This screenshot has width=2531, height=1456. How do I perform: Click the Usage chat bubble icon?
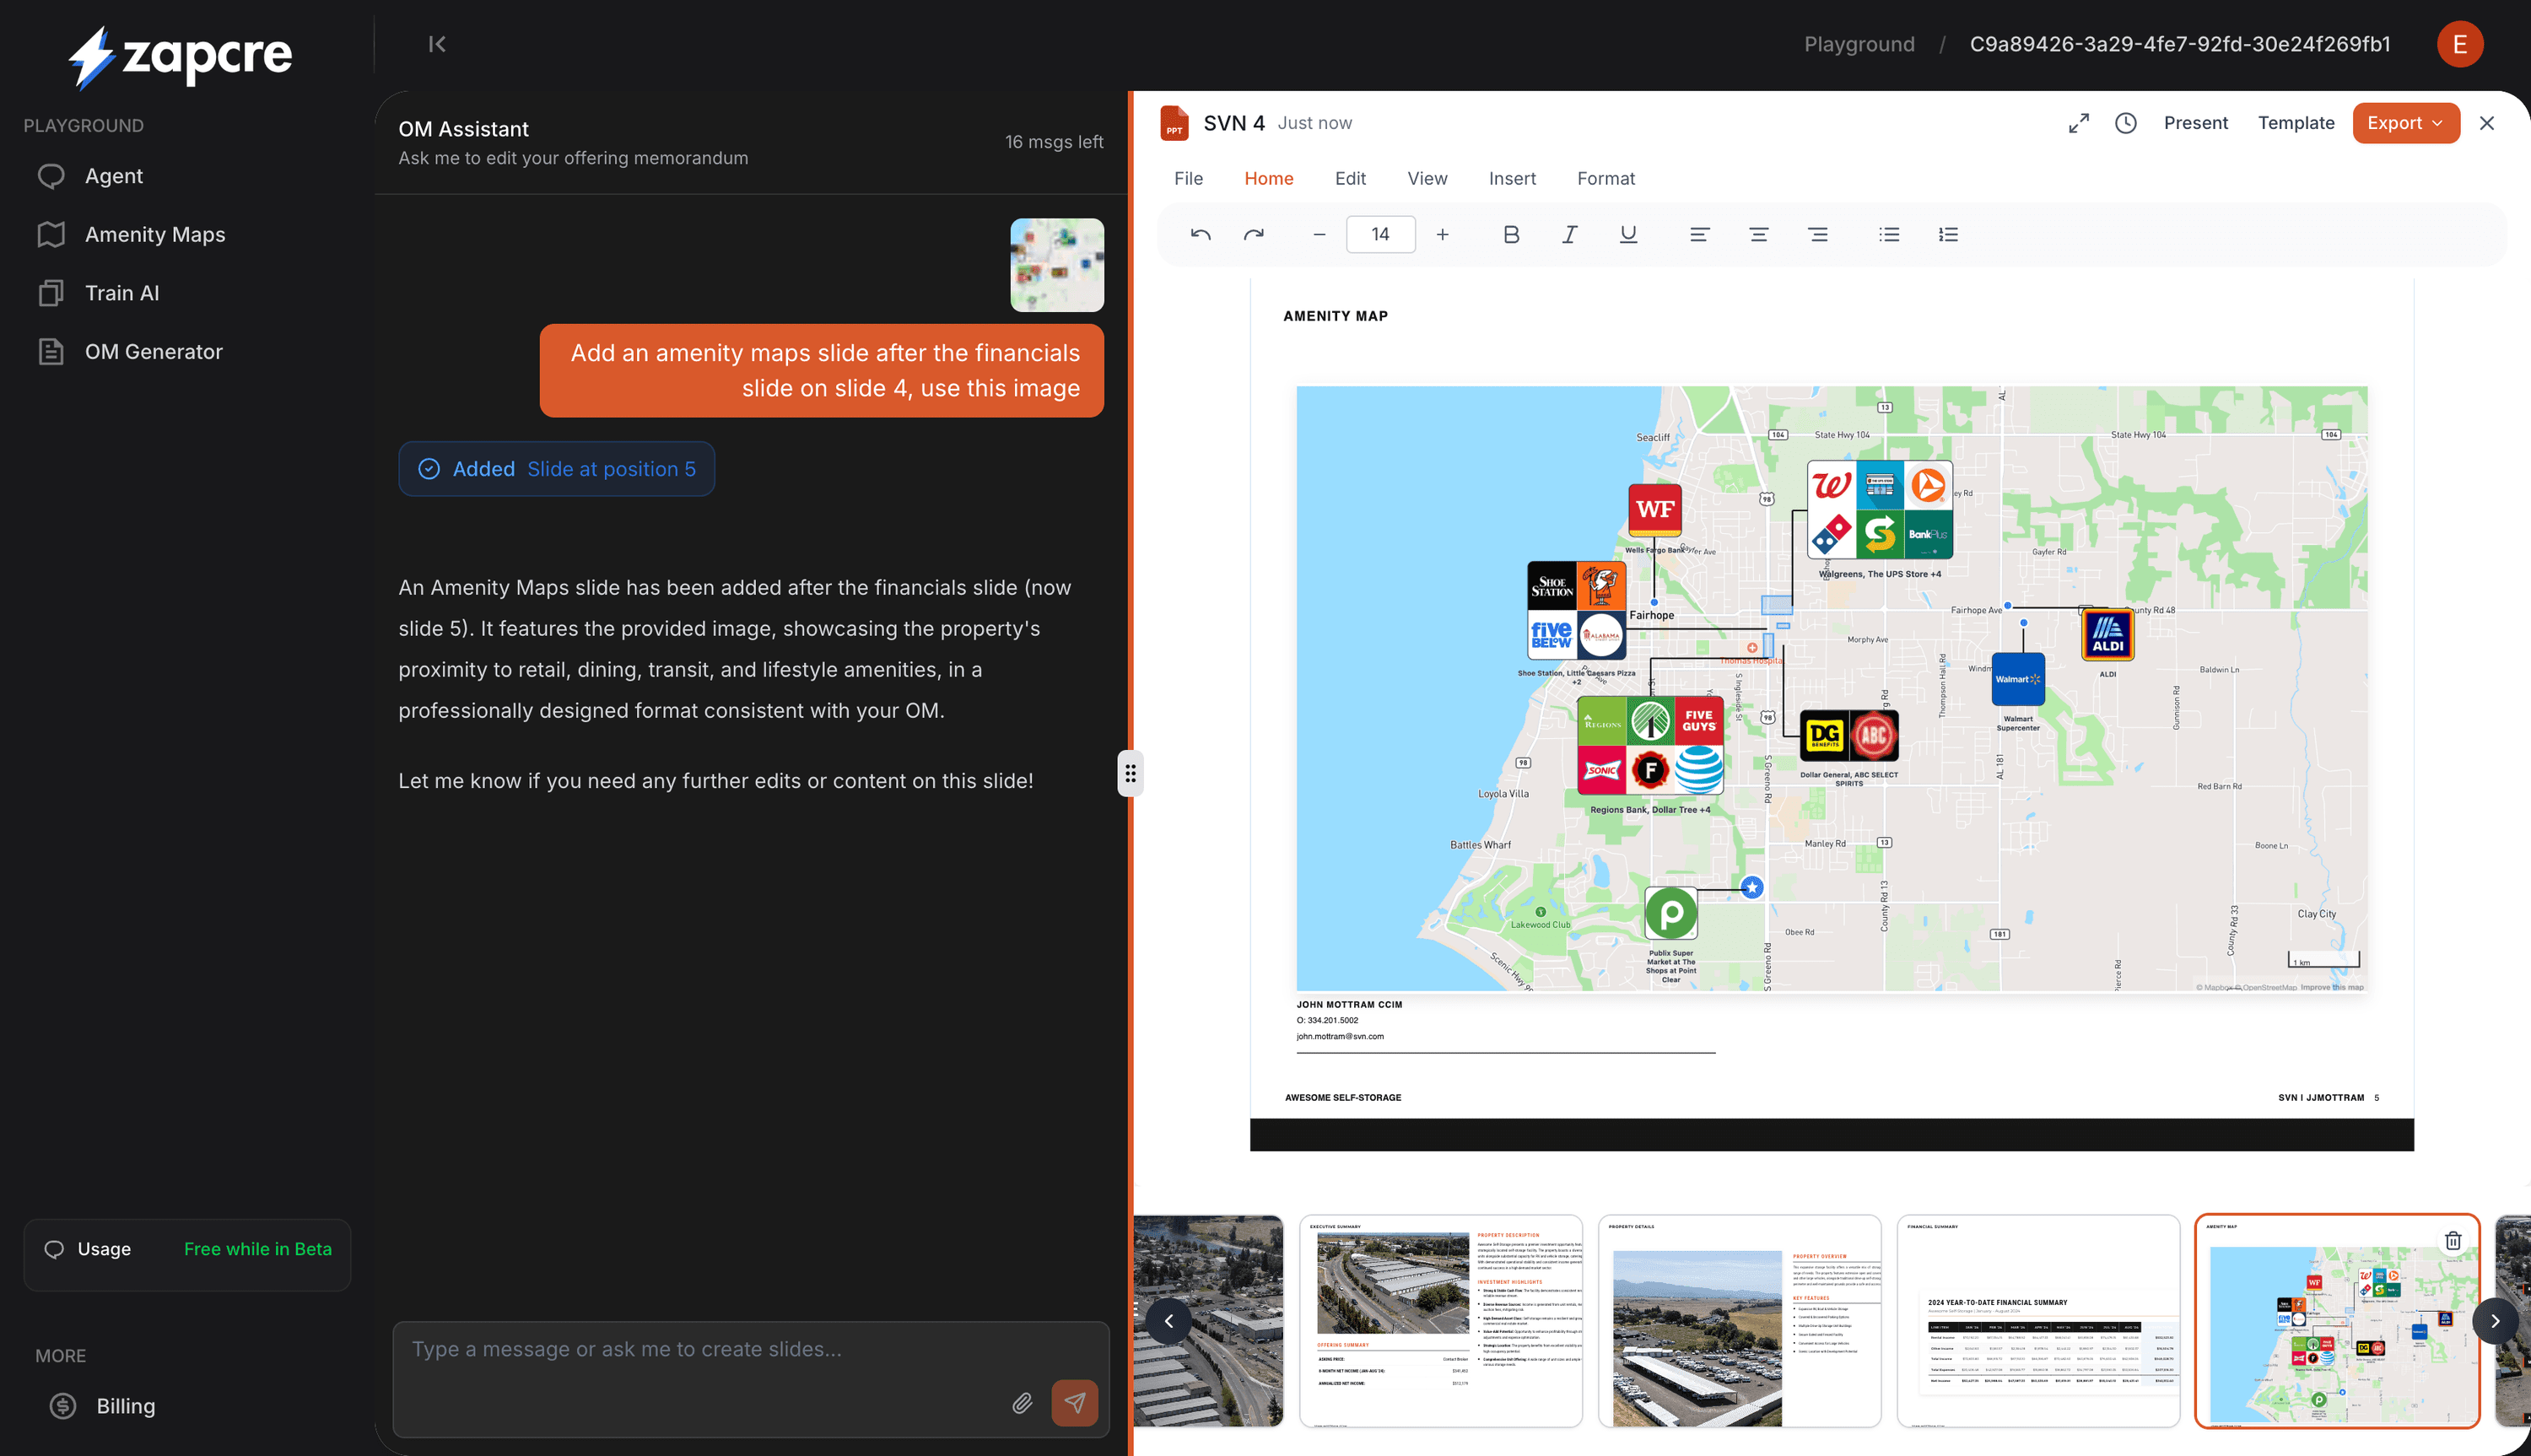click(x=54, y=1249)
